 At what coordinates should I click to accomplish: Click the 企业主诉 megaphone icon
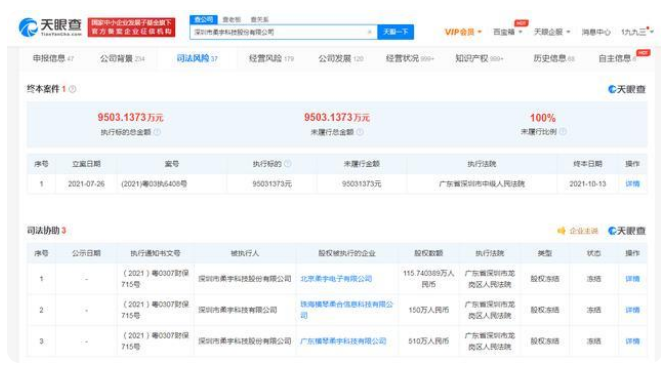pos(561,230)
